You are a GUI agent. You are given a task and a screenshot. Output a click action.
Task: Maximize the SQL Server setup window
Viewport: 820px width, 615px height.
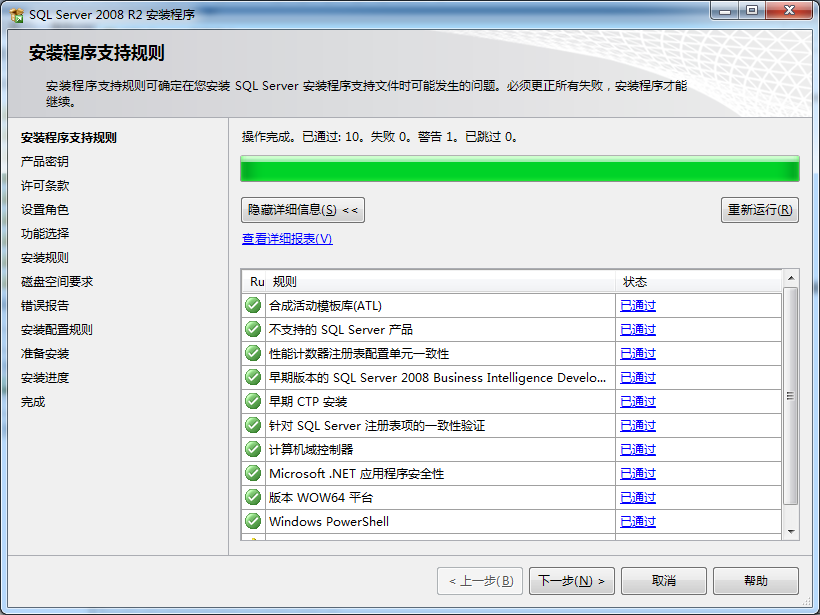coord(752,10)
